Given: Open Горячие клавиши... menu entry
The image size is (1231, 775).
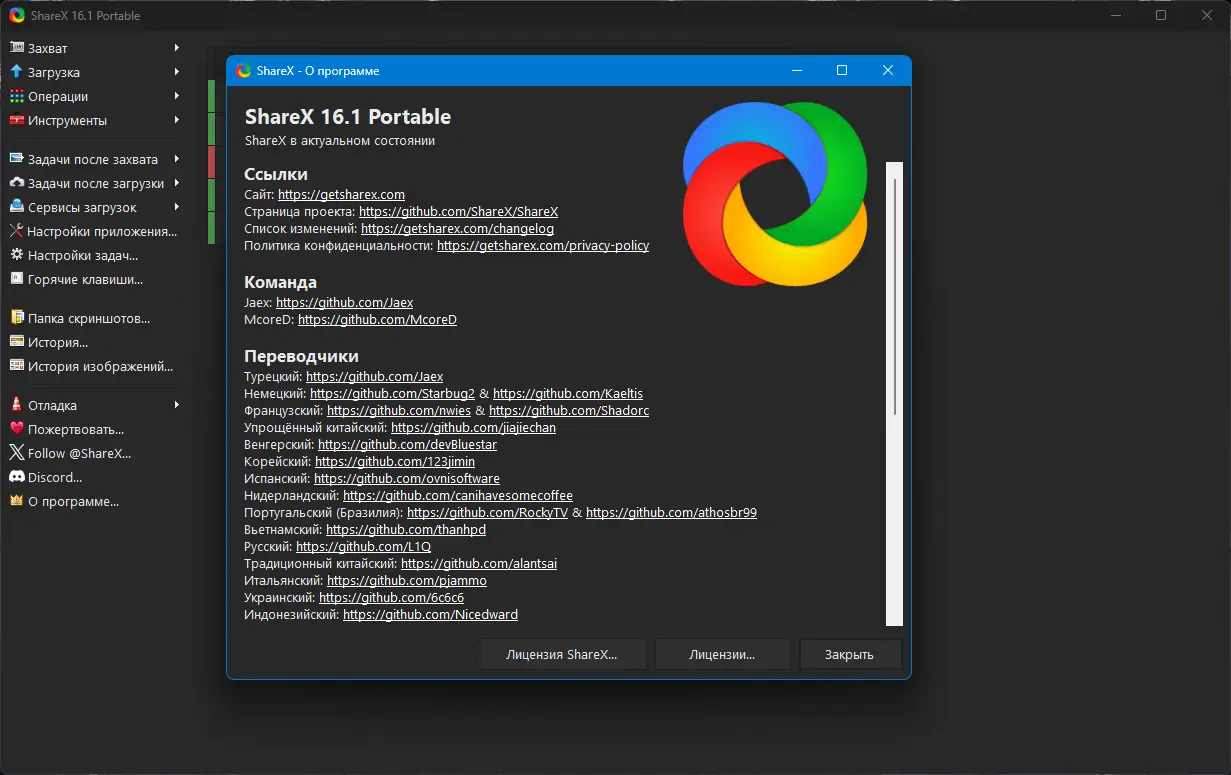Looking at the screenshot, I should tap(95, 279).
